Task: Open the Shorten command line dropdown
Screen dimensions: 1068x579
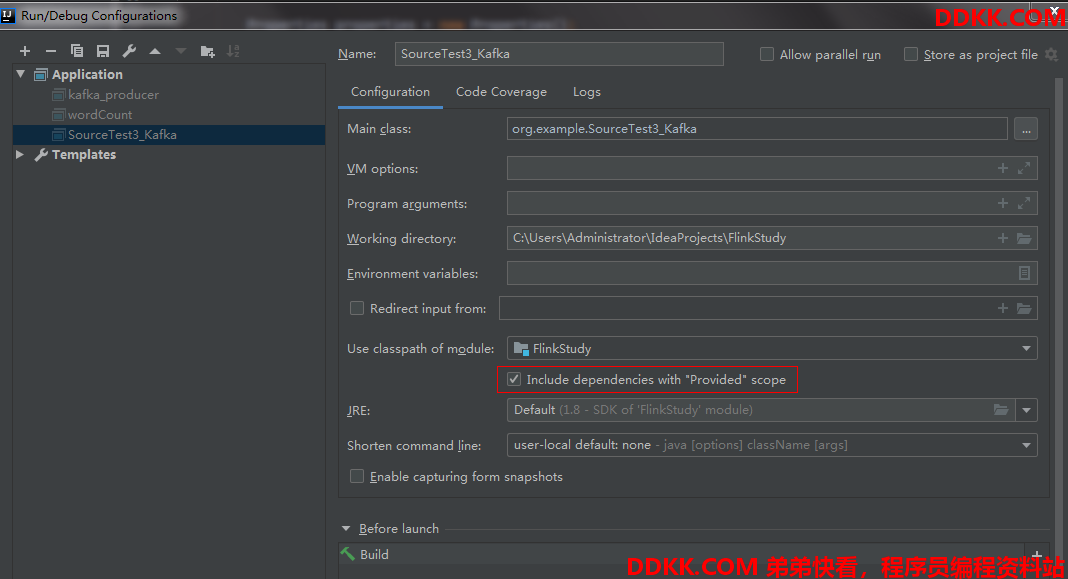Action: point(1026,445)
